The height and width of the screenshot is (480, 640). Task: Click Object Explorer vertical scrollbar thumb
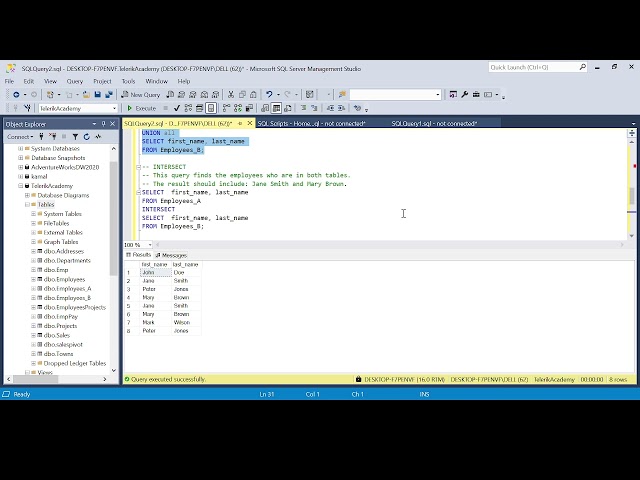tap(114, 218)
